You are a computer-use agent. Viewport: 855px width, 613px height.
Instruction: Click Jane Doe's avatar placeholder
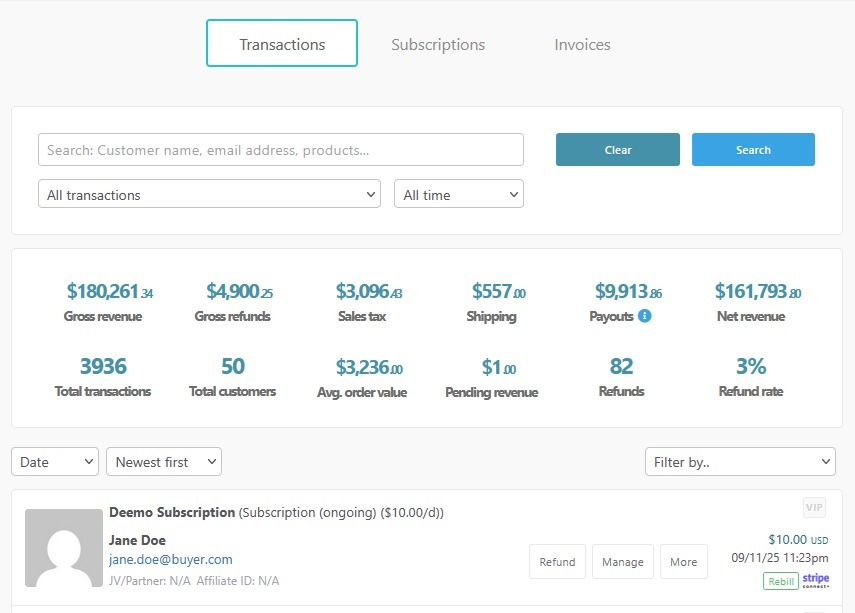64,548
